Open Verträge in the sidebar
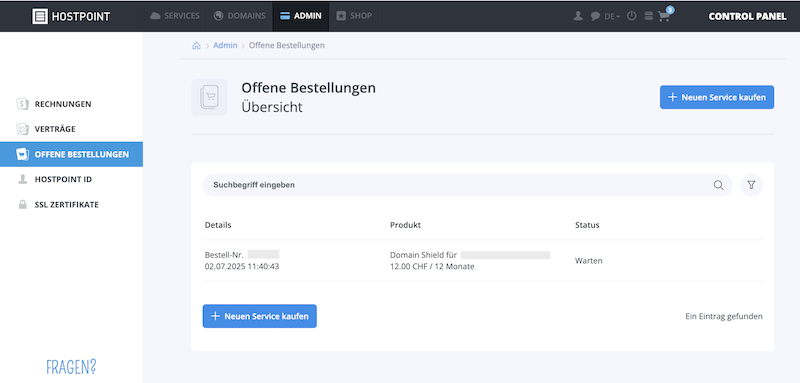Viewport: 800px width, 383px height. coord(71,129)
